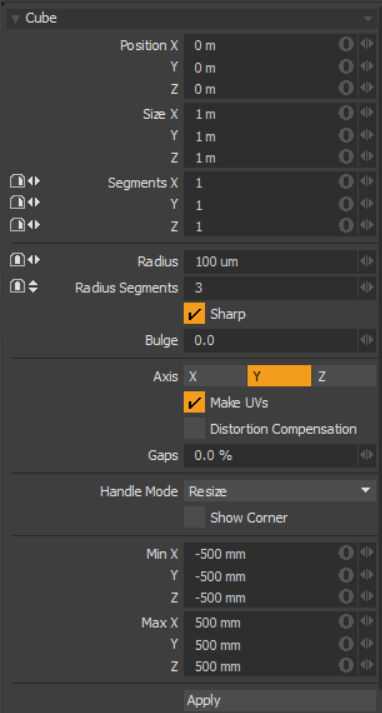Image resolution: width=382 pixels, height=713 pixels.
Task: Click the Apply button
Action: pyautogui.click(x=280, y=700)
